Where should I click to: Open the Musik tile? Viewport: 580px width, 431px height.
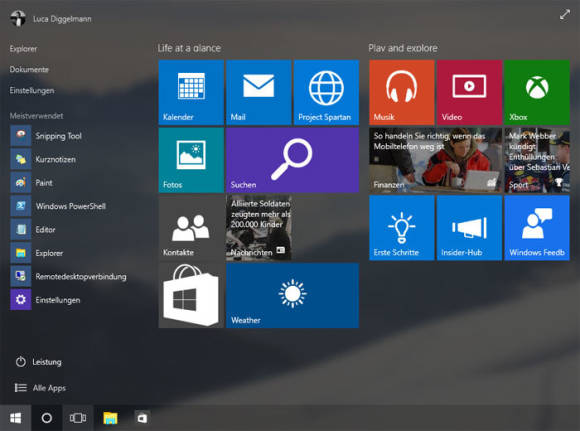tap(402, 92)
